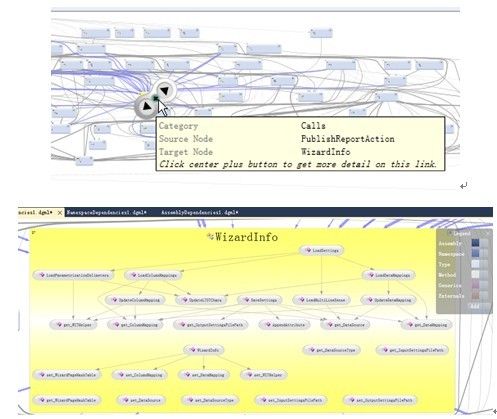The height and width of the screenshot is (419, 497).
Task: Select the UpdateDataMapping node
Action: [x=389, y=300]
